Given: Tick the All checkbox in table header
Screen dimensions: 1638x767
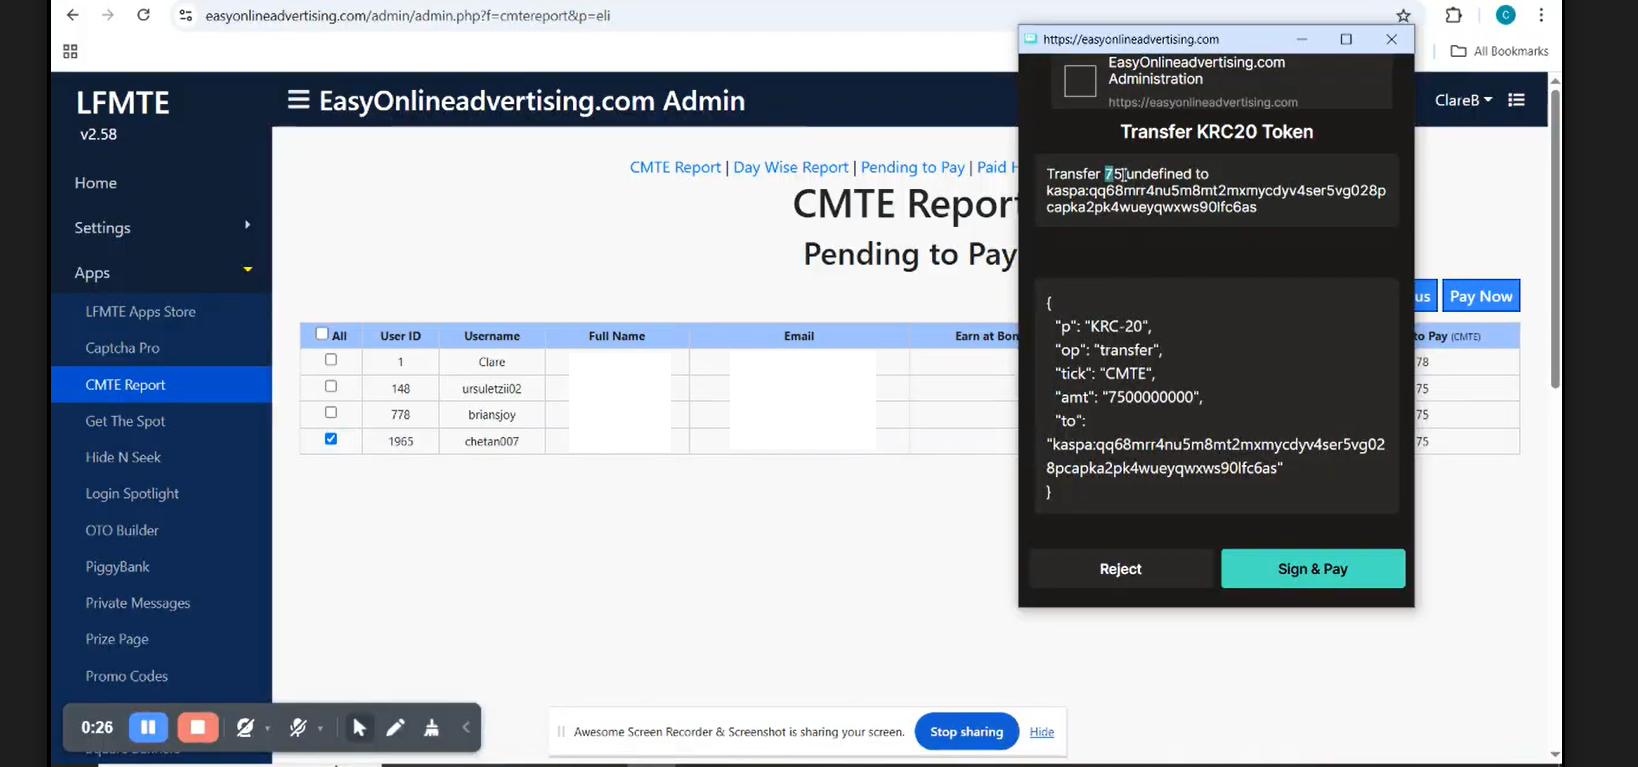Looking at the screenshot, I should (x=321, y=334).
